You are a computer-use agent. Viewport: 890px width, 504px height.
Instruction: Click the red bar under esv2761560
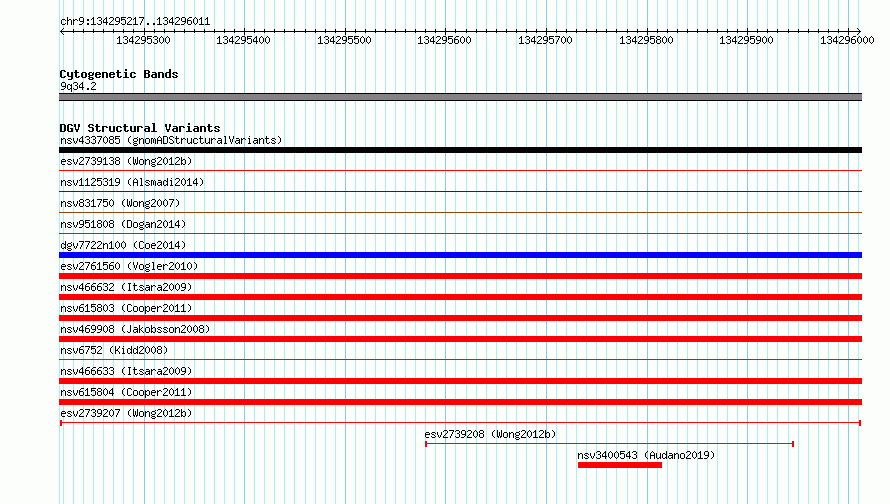tap(460, 276)
